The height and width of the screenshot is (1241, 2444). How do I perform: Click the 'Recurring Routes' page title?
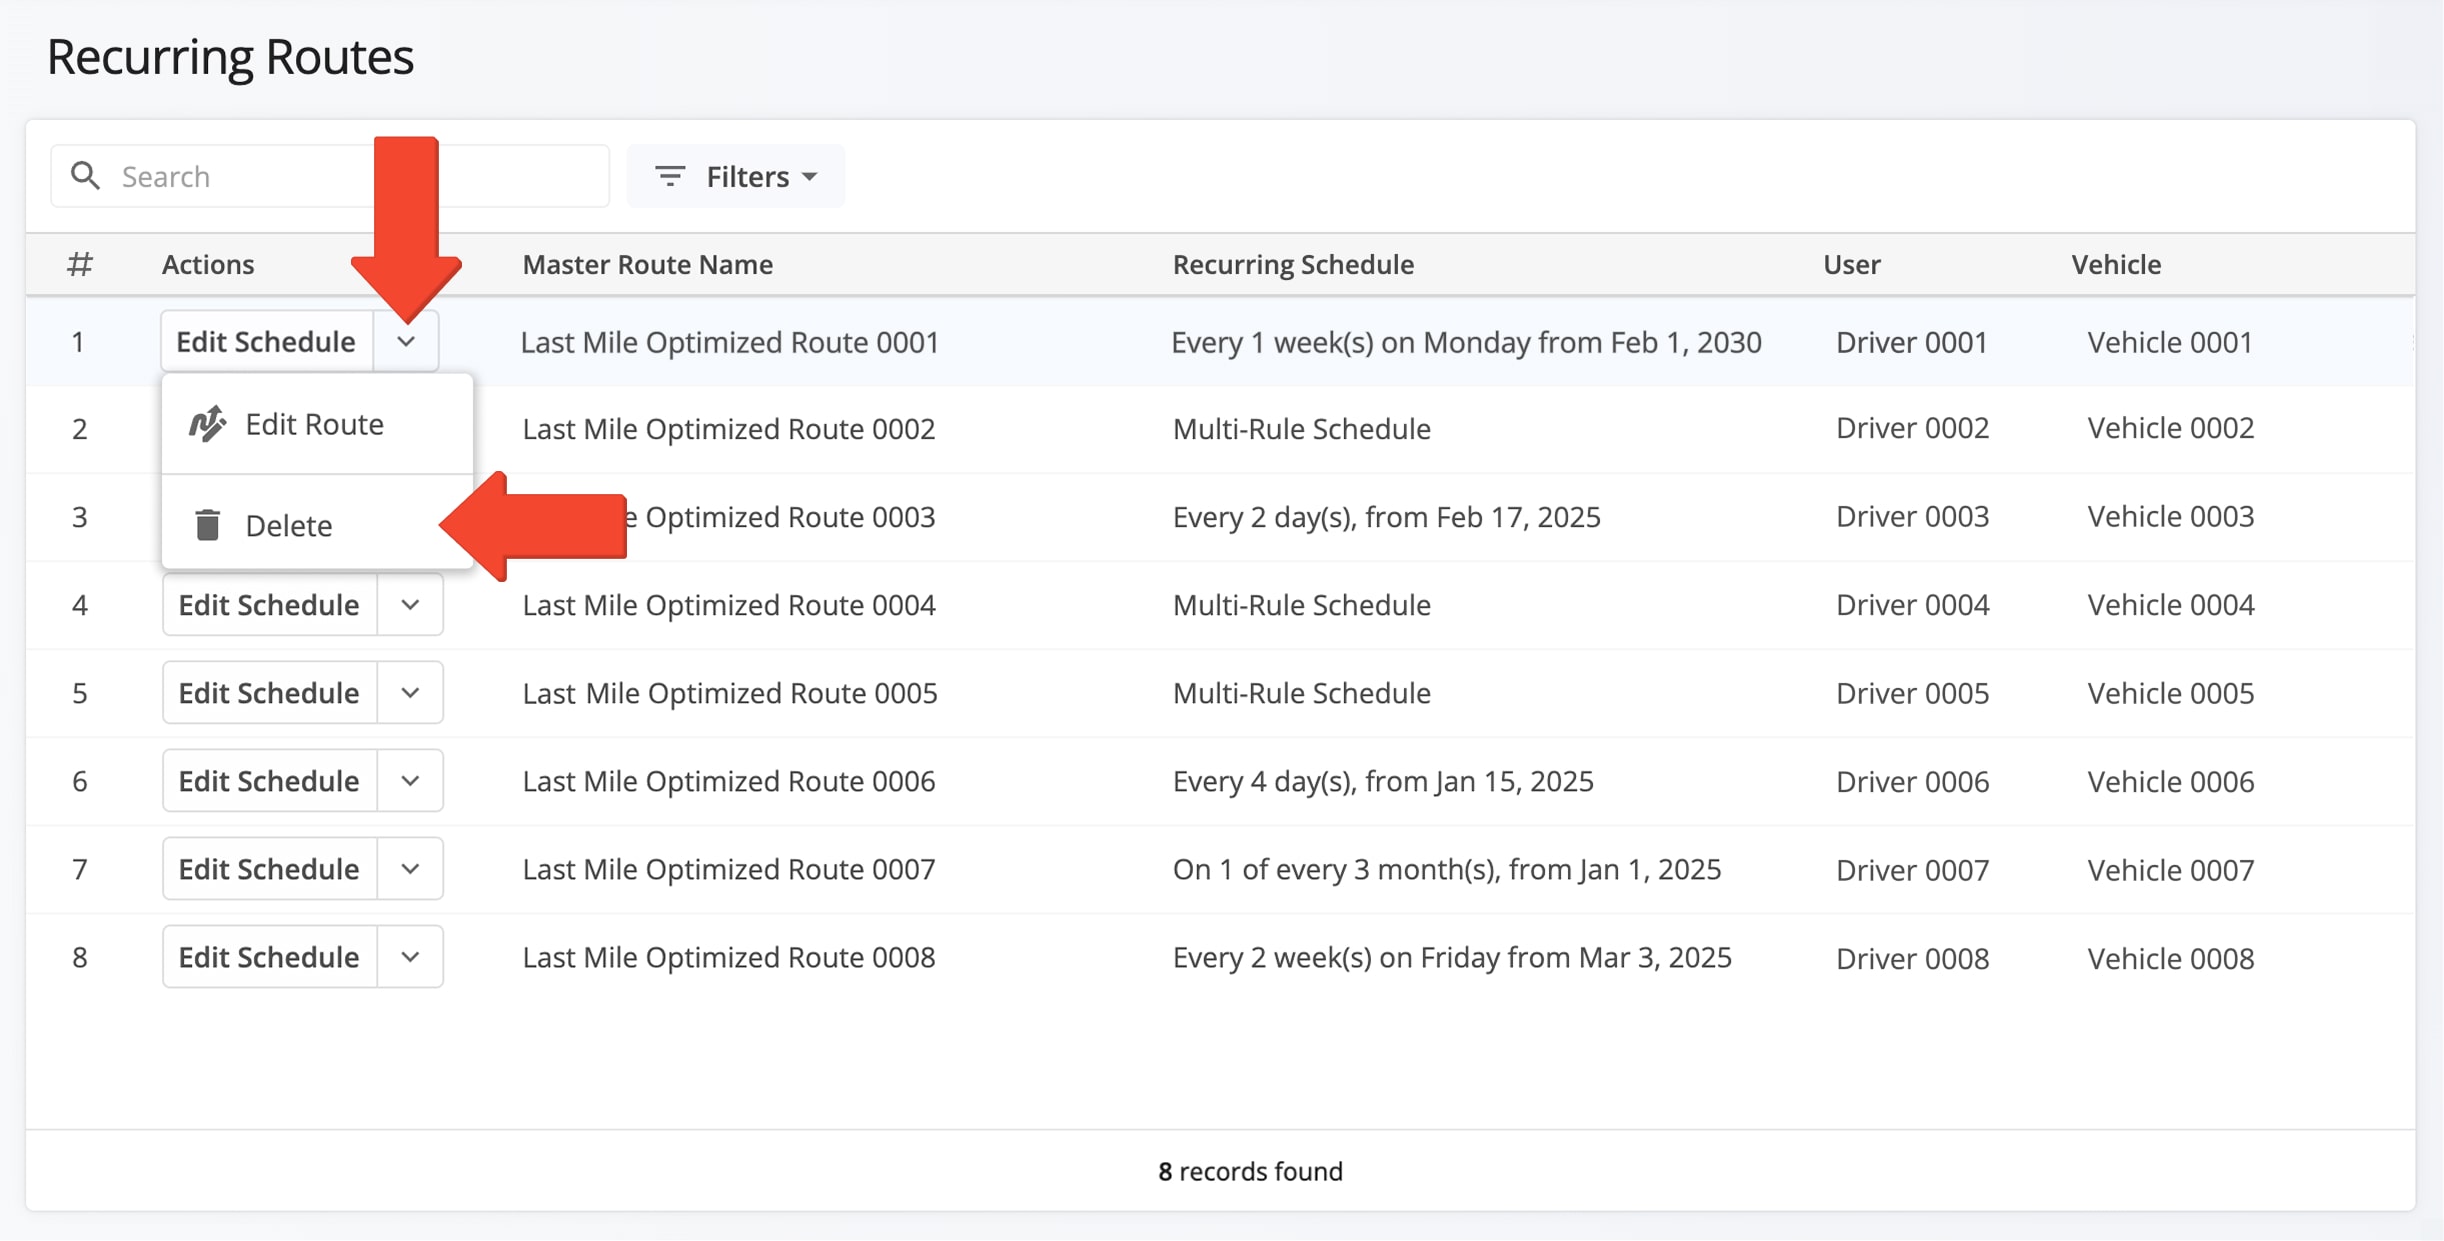coord(230,56)
